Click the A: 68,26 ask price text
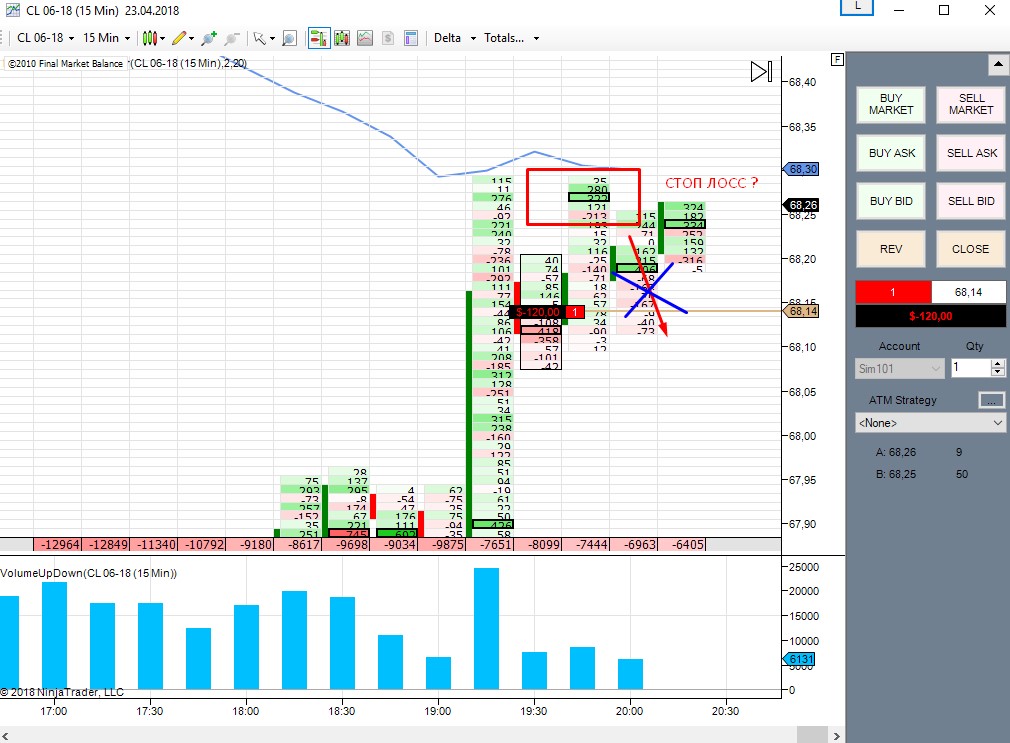1010x743 pixels. point(895,452)
